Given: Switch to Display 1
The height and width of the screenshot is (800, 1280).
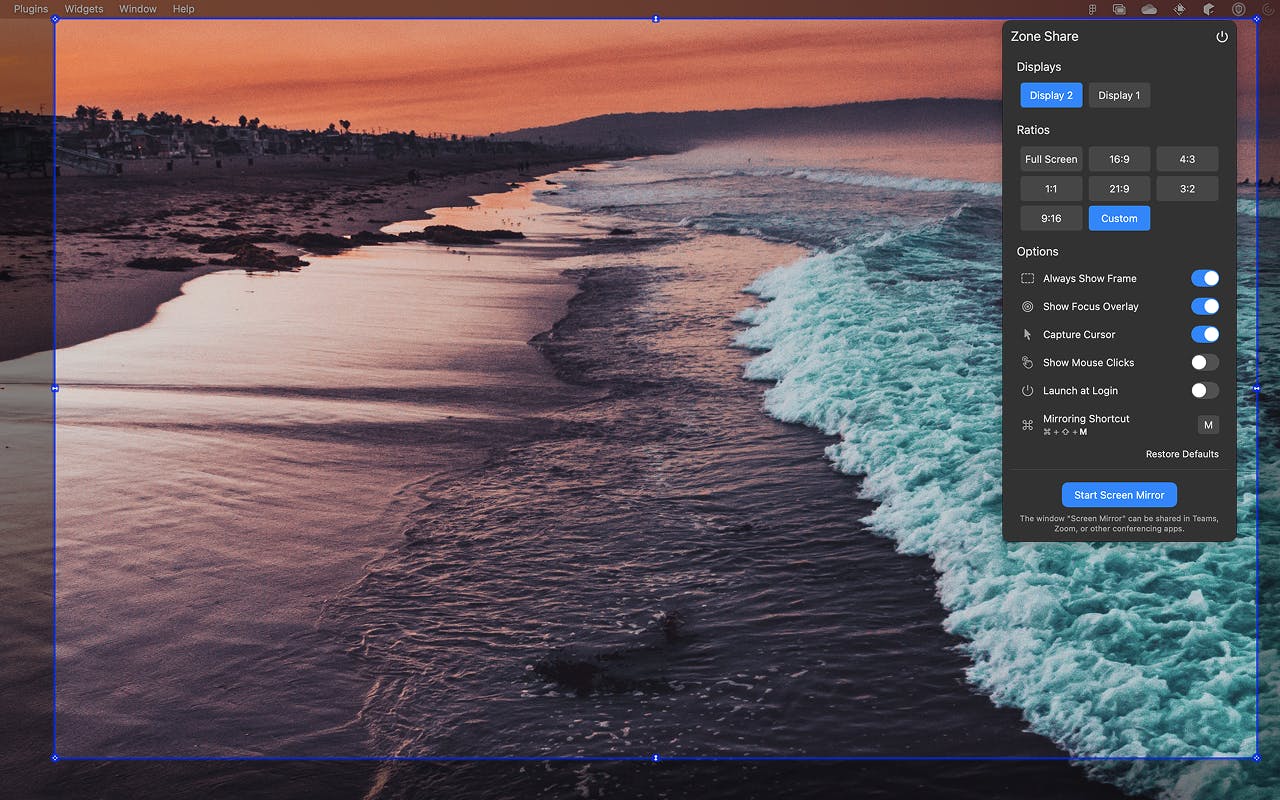Looking at the screenshot, I should [1119, 95].
